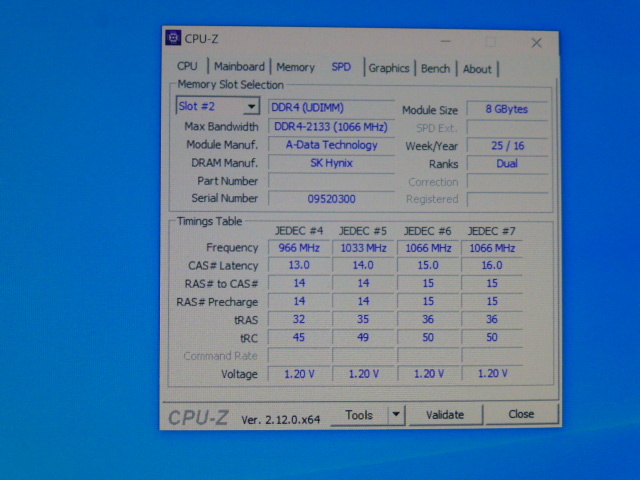
Task: Click the DDR4 (UDIMM) memory type field
Action: [x=331, y=108]
